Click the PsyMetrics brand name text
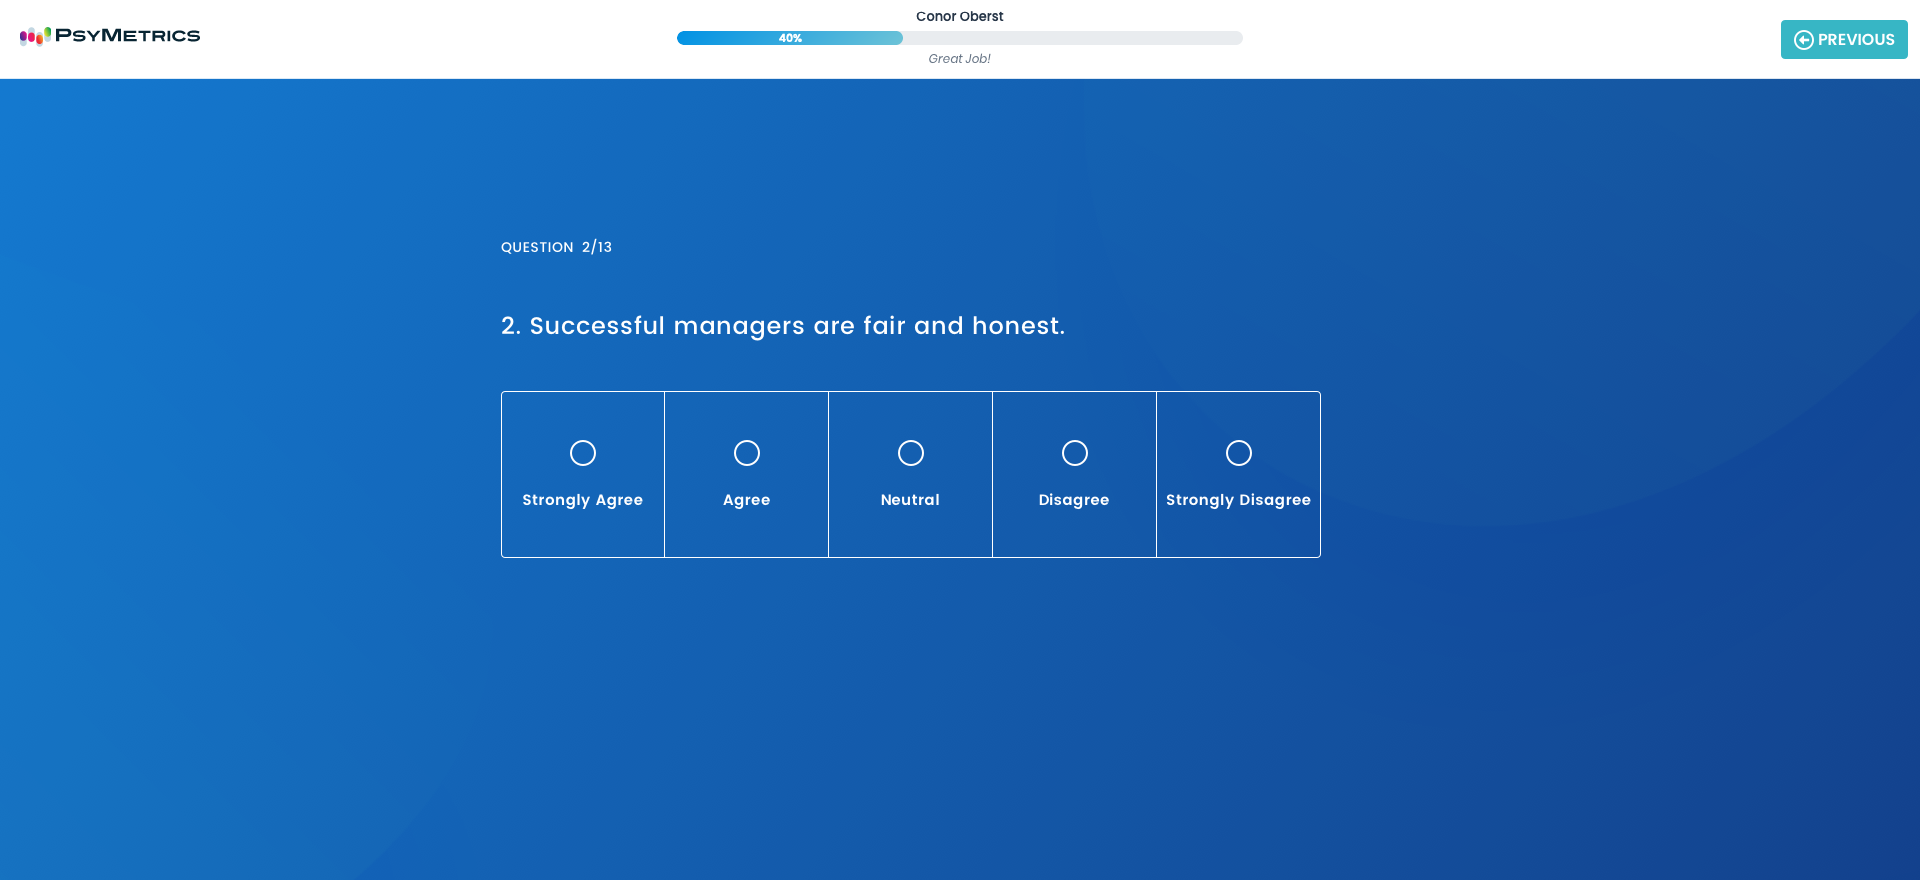Image resolution: width=1920 pixels, height=880 pixels. (127, 36)
